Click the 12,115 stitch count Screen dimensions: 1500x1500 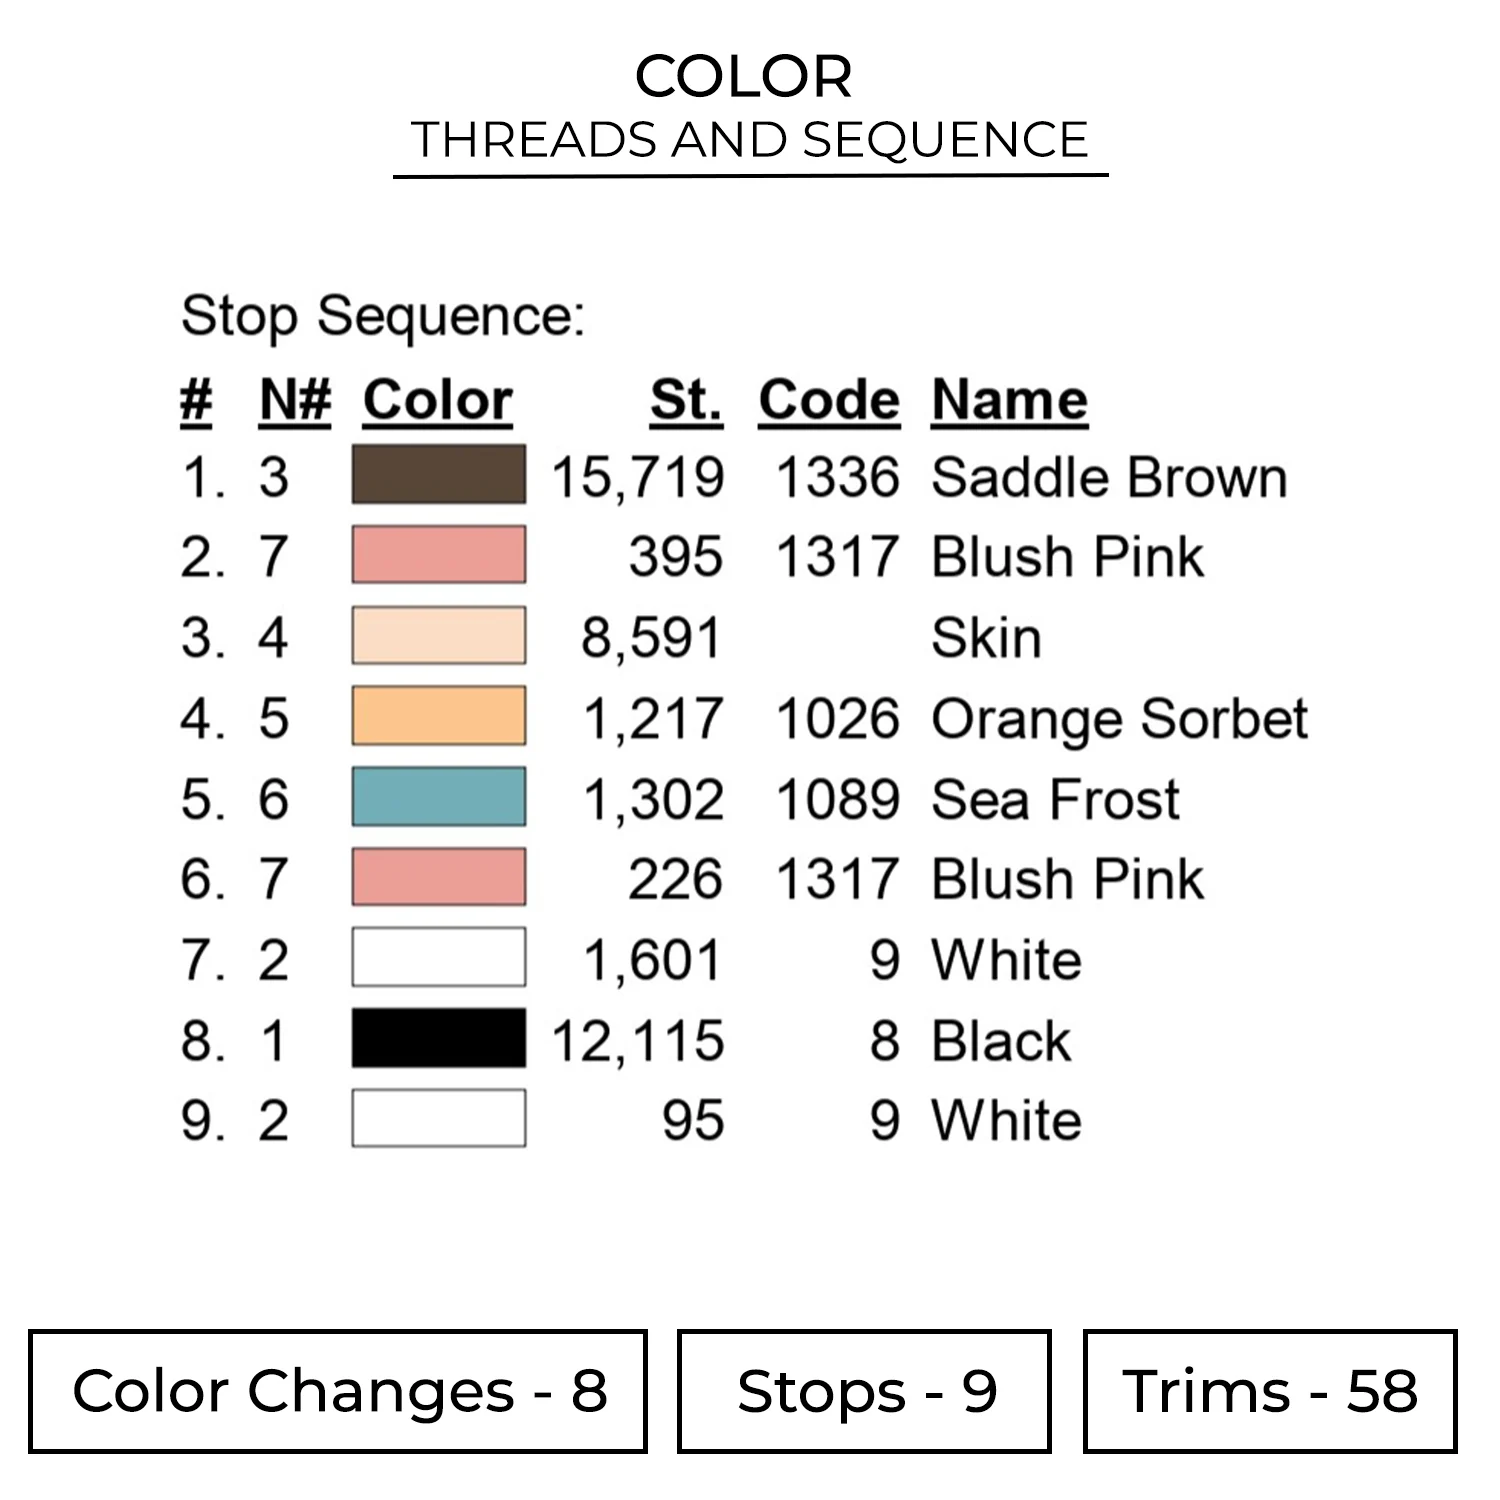[638, 1040]
